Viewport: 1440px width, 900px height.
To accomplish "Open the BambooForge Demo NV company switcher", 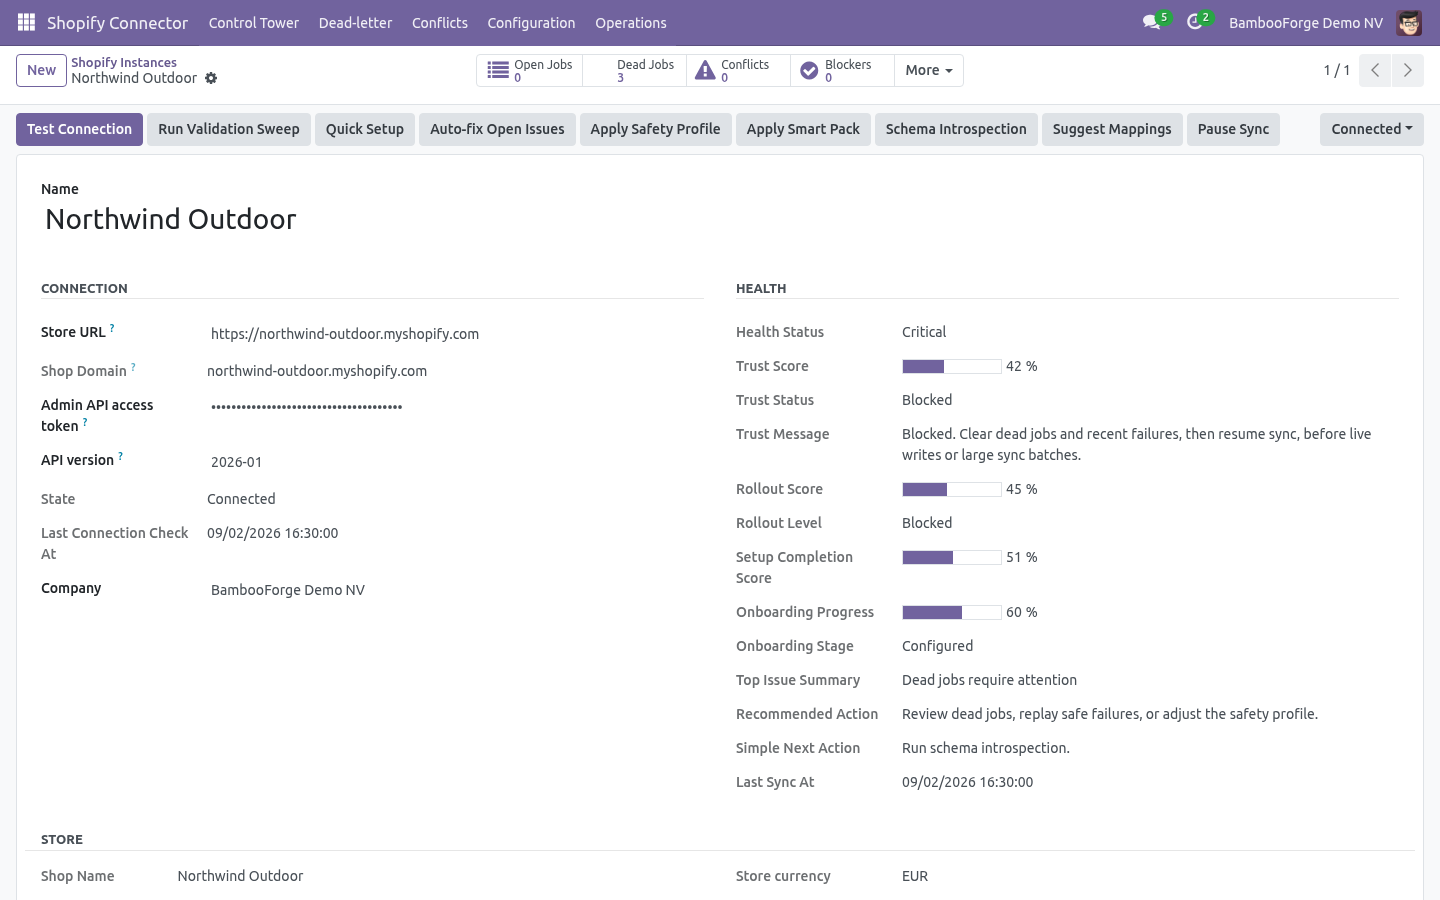I will pos(1306,23).
